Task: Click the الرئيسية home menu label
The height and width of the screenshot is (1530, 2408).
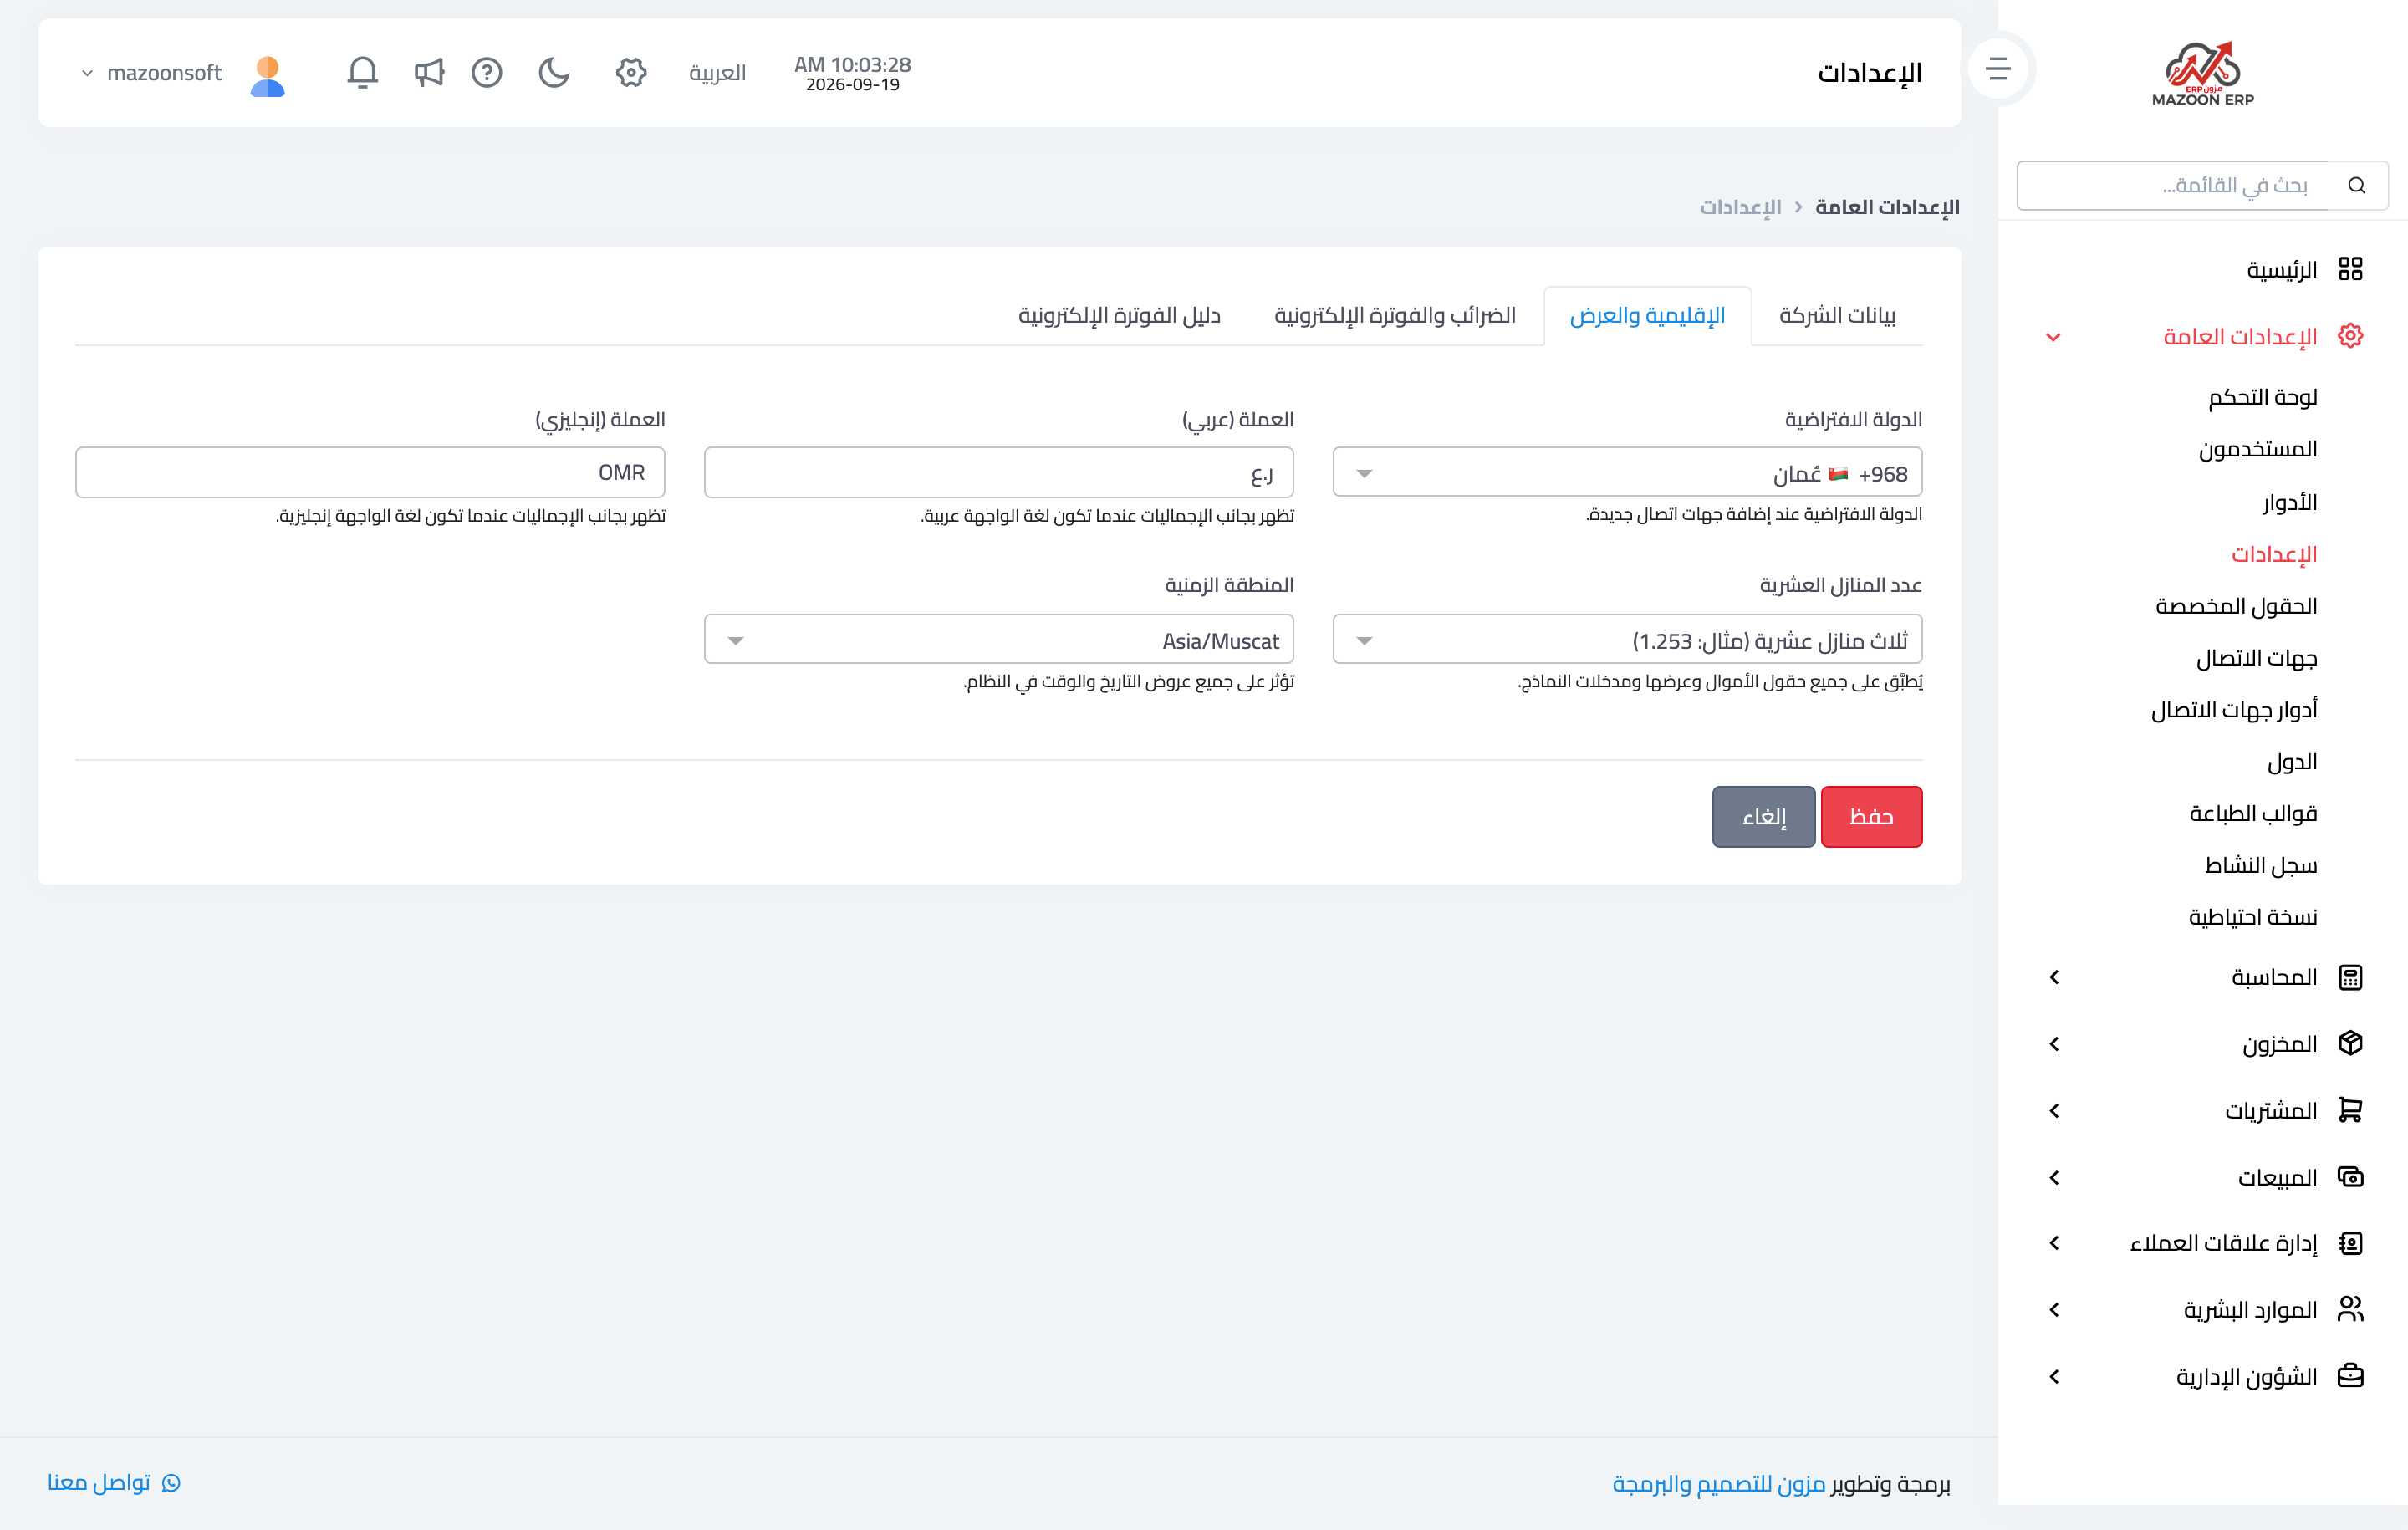Action: click(x=2281, y=270)
